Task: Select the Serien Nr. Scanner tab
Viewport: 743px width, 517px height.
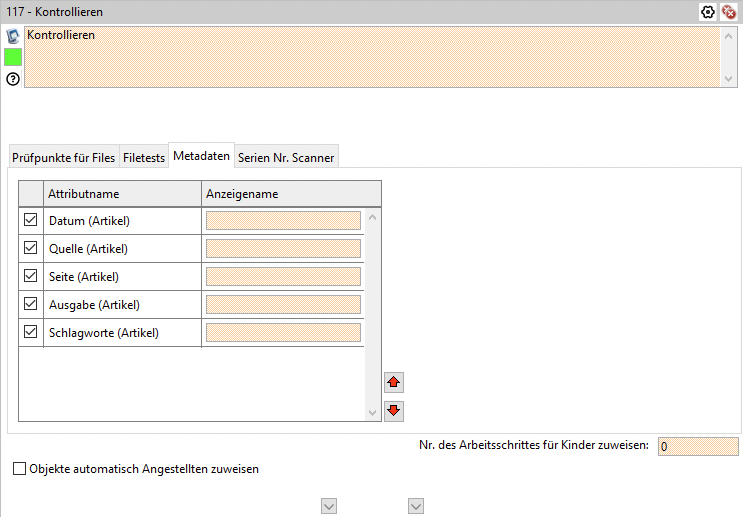Action: 286,156
